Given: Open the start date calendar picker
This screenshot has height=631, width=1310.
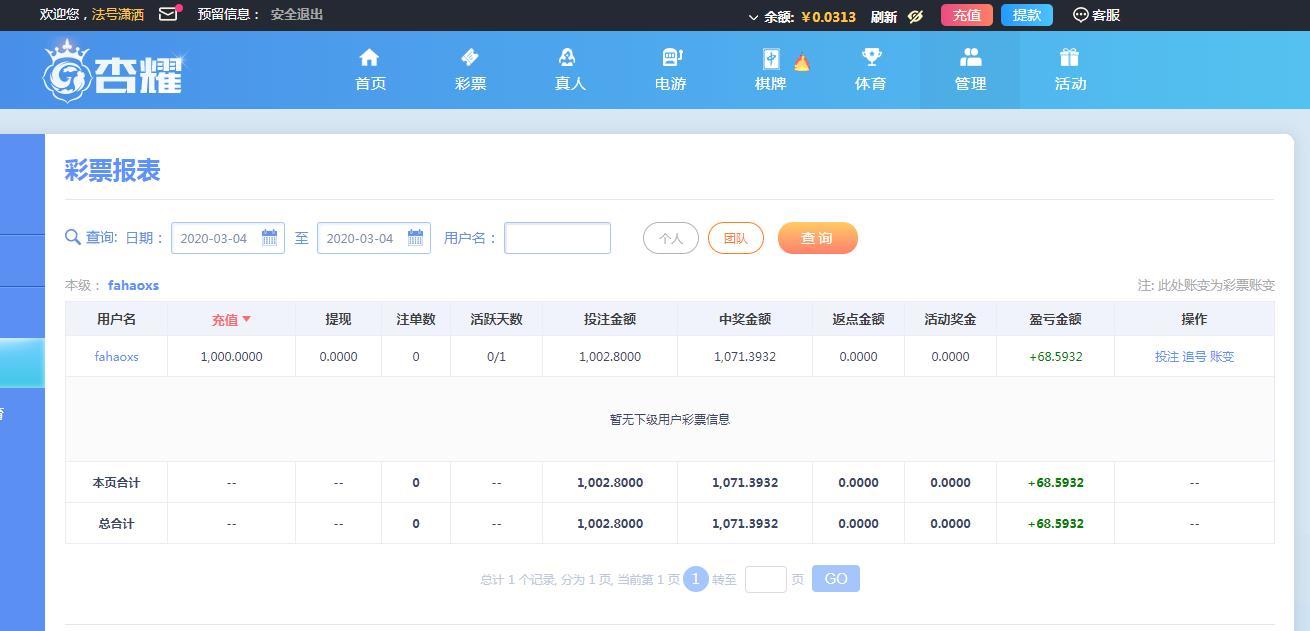Looking at the screenshot, I should coord(269,238).
